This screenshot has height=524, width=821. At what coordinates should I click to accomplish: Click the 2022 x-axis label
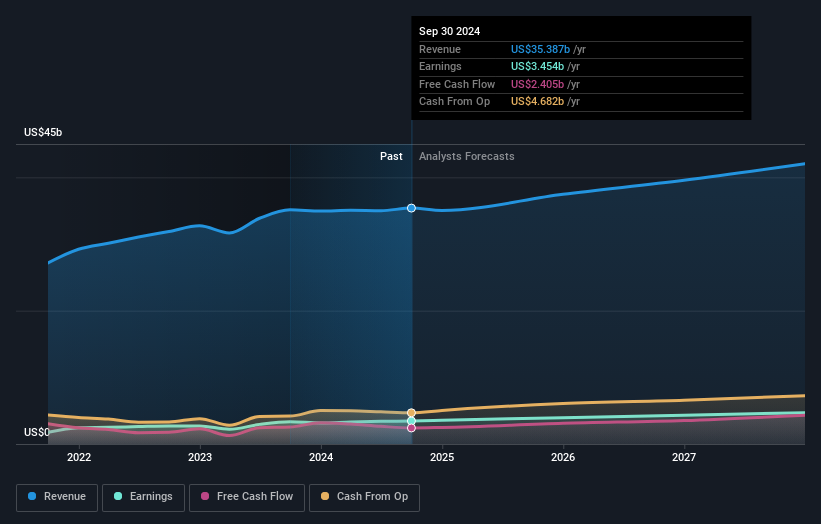[79, 458]
